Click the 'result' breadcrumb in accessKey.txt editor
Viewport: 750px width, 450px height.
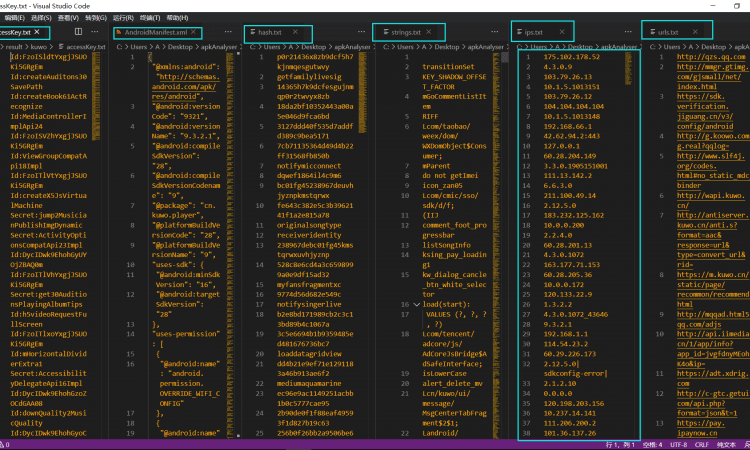[14, 47]
